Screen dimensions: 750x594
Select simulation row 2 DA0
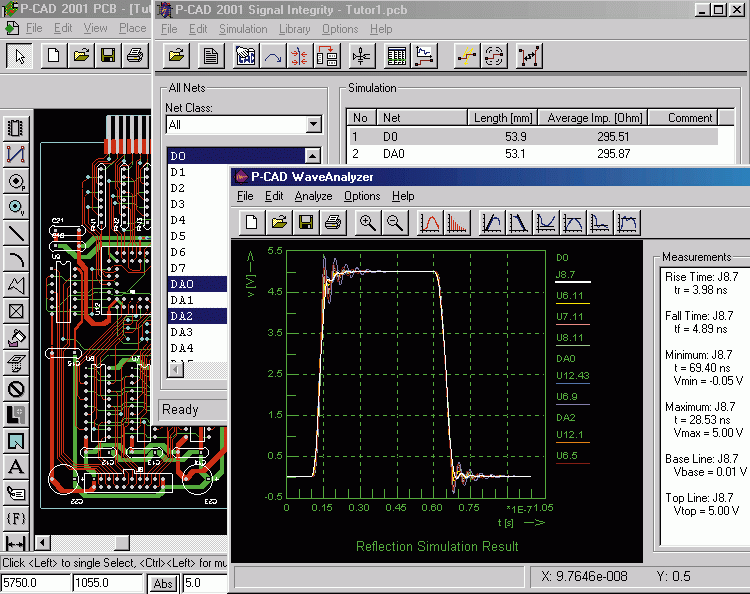533,154
